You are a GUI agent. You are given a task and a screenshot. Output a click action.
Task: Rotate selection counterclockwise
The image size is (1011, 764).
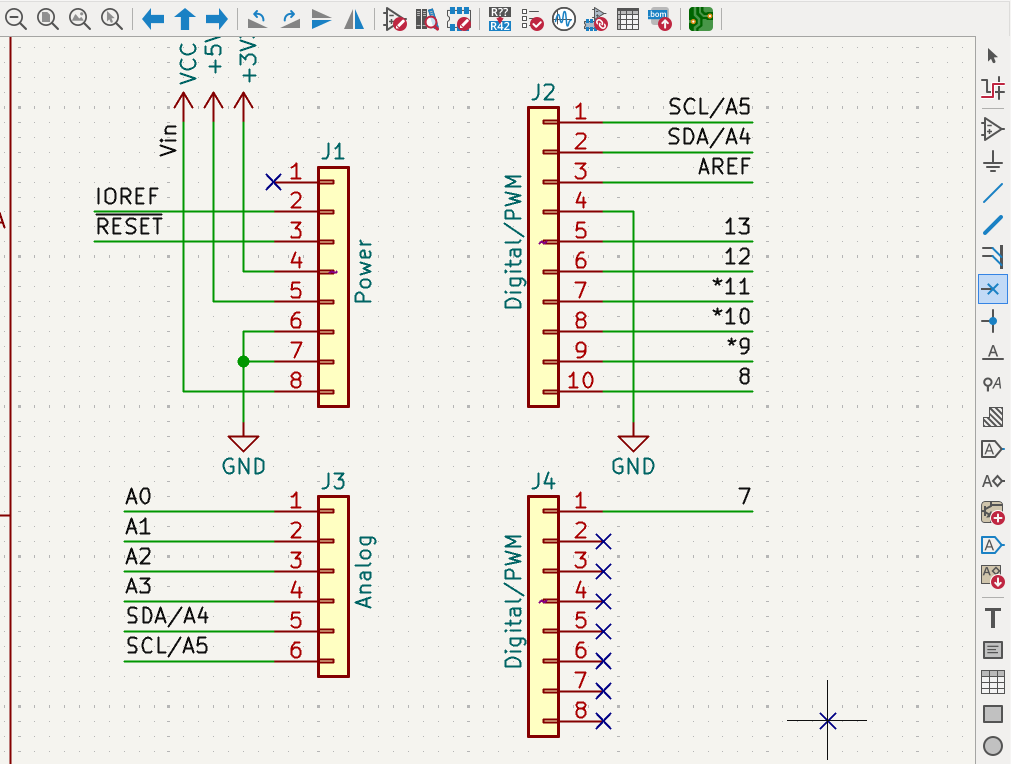pos(257,18)
